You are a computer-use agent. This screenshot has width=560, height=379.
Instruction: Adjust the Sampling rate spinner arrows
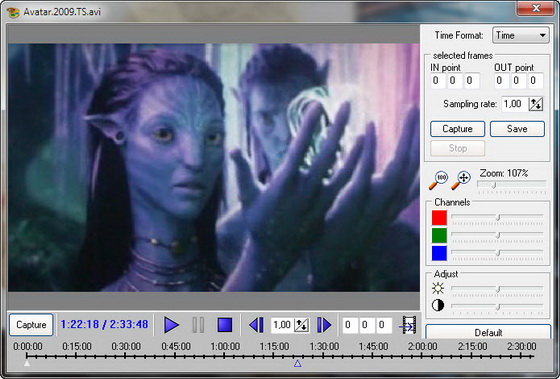[536, 104]
